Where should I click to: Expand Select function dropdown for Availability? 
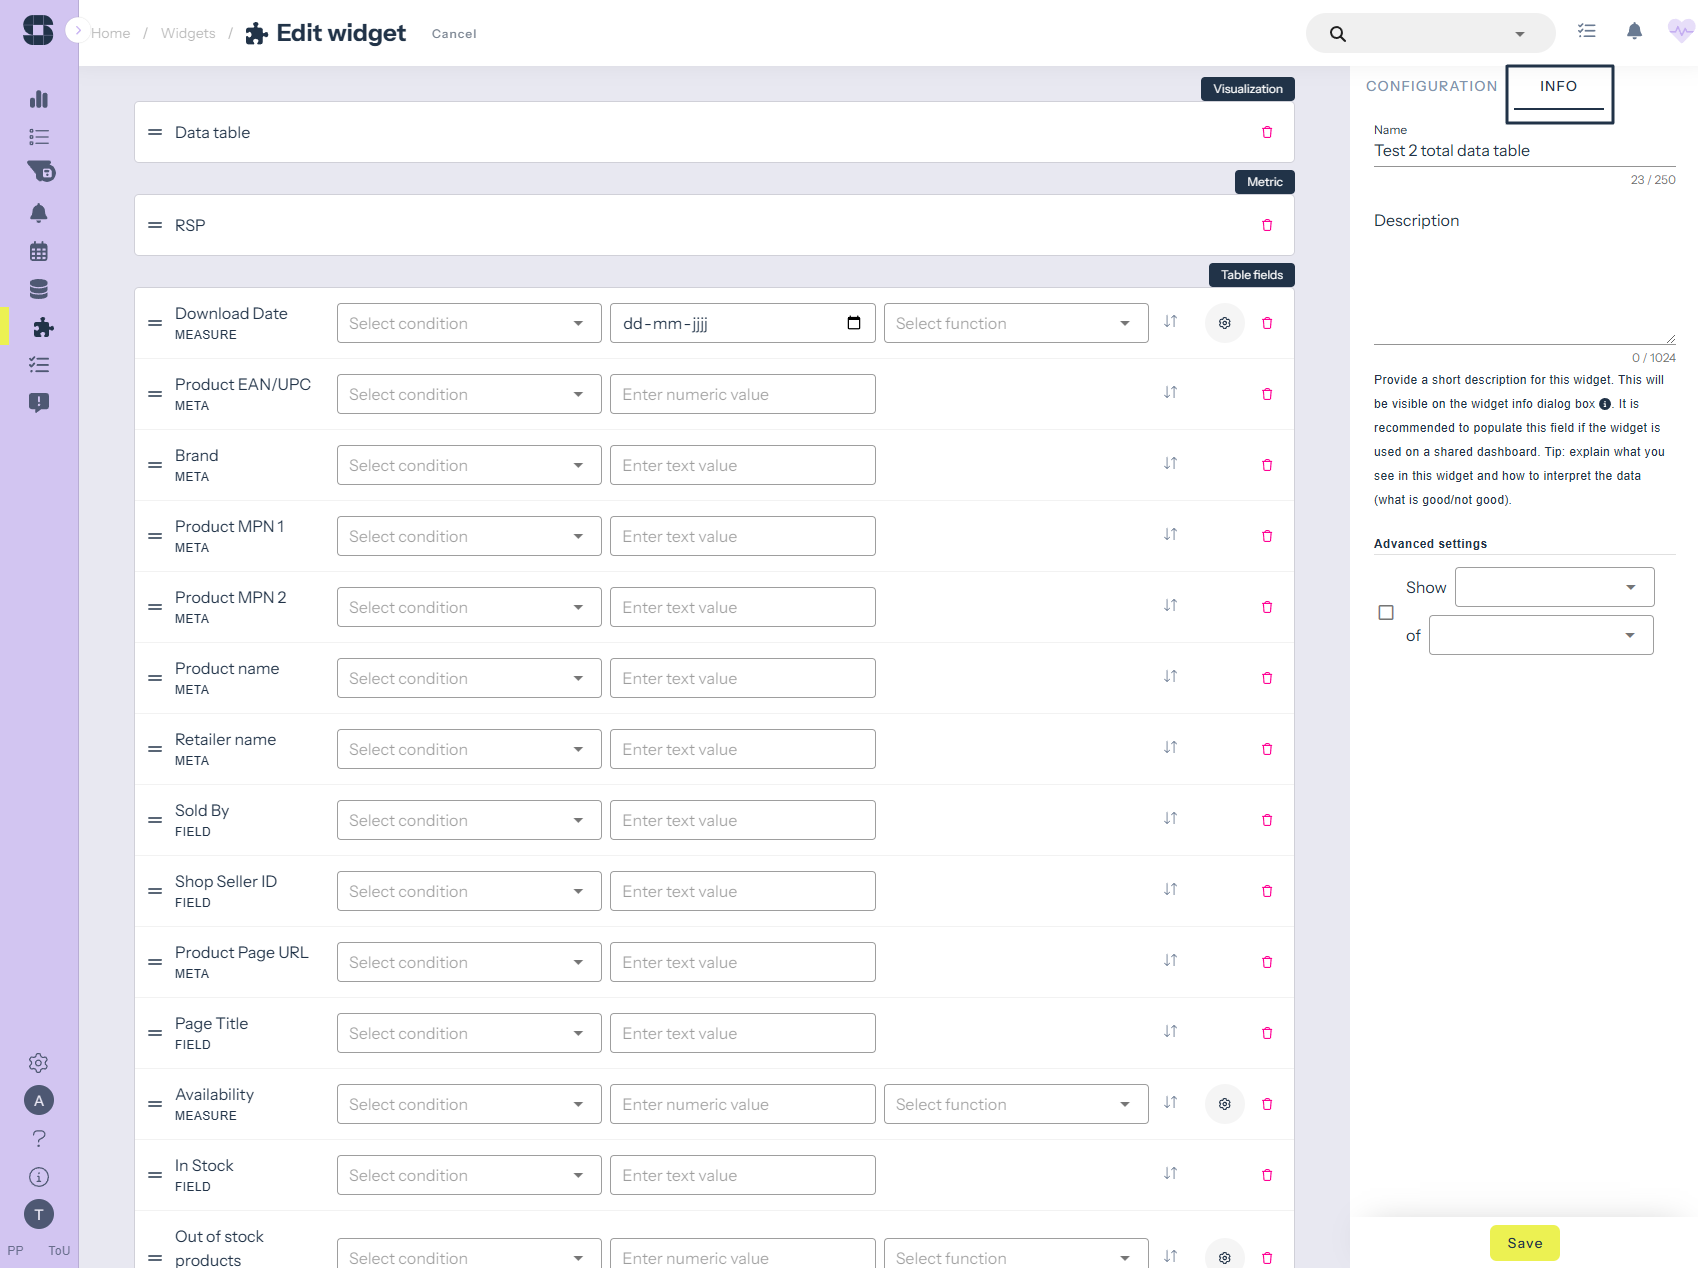(1015, 1104)
